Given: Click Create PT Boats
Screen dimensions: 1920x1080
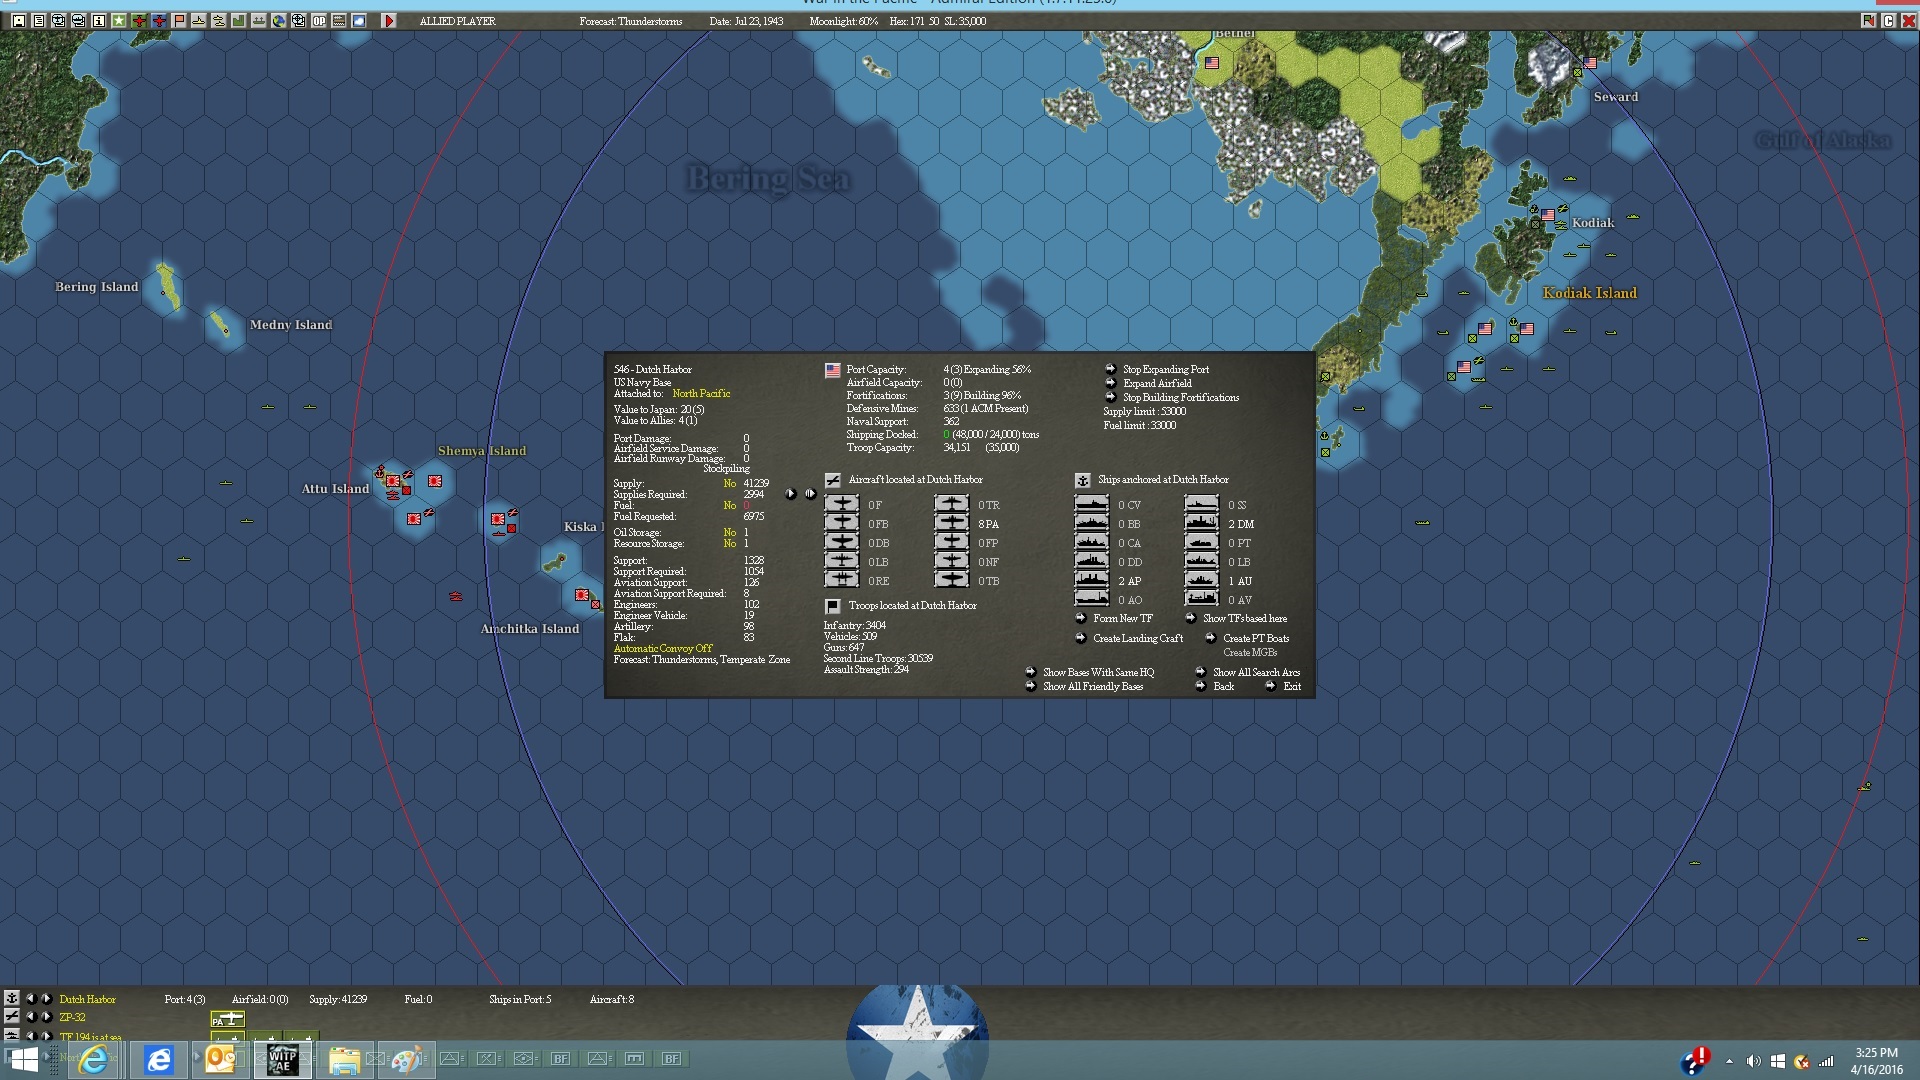Looking at the screenshot, I should 1256,639.
